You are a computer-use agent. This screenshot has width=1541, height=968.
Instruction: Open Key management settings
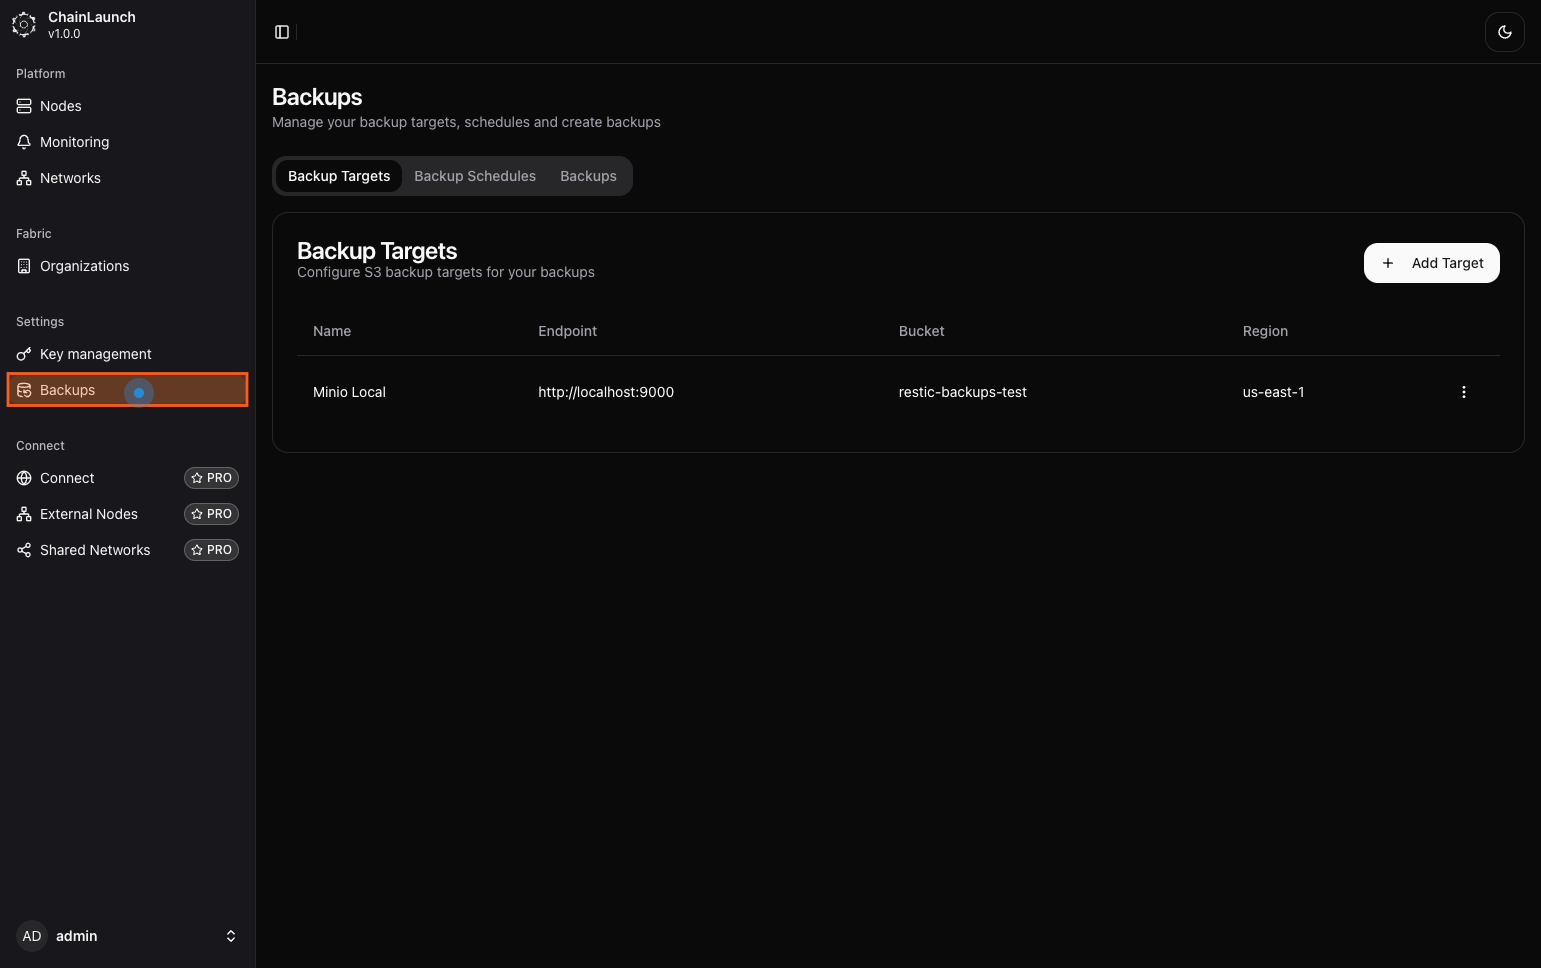(x=95, y=354)
